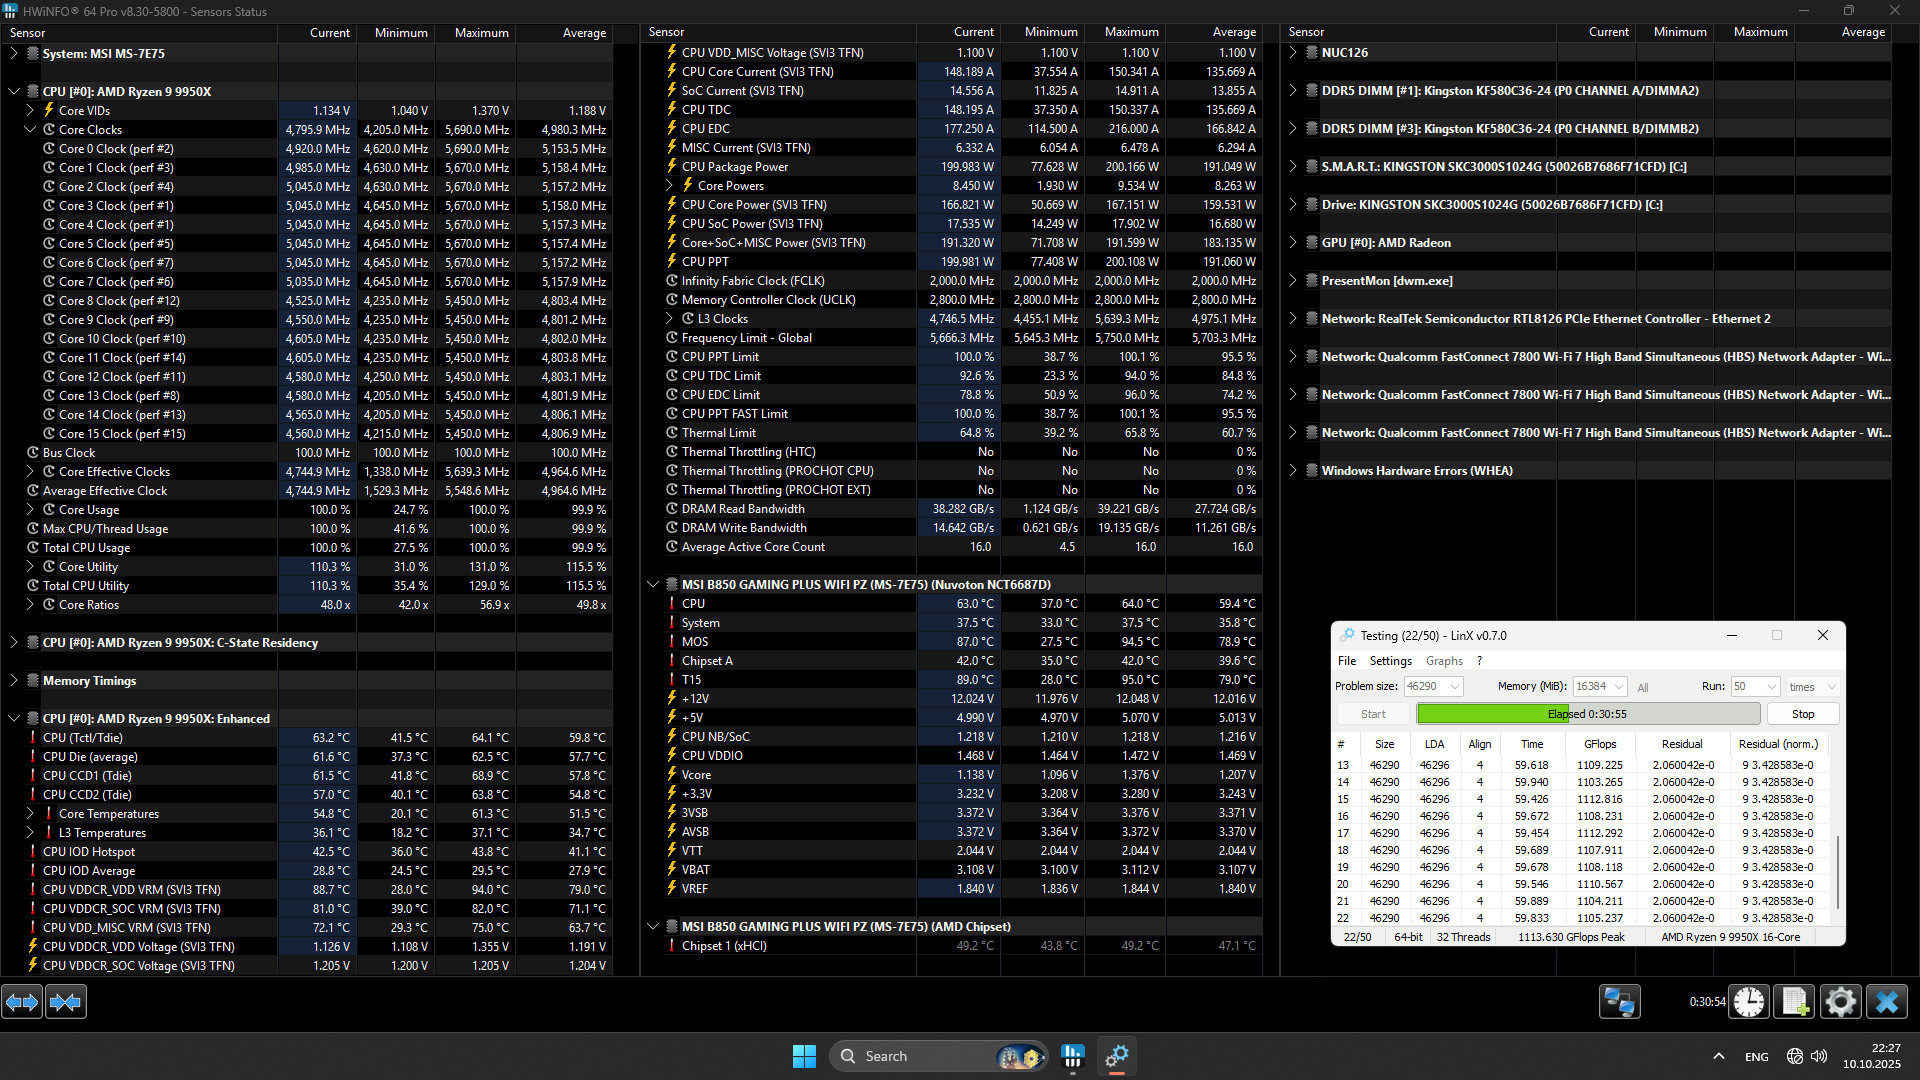The height and width of the screenshot is (1080, 1920).
Task: Click the LinX gear icon in taskbar
Action: [1116, 1056]
